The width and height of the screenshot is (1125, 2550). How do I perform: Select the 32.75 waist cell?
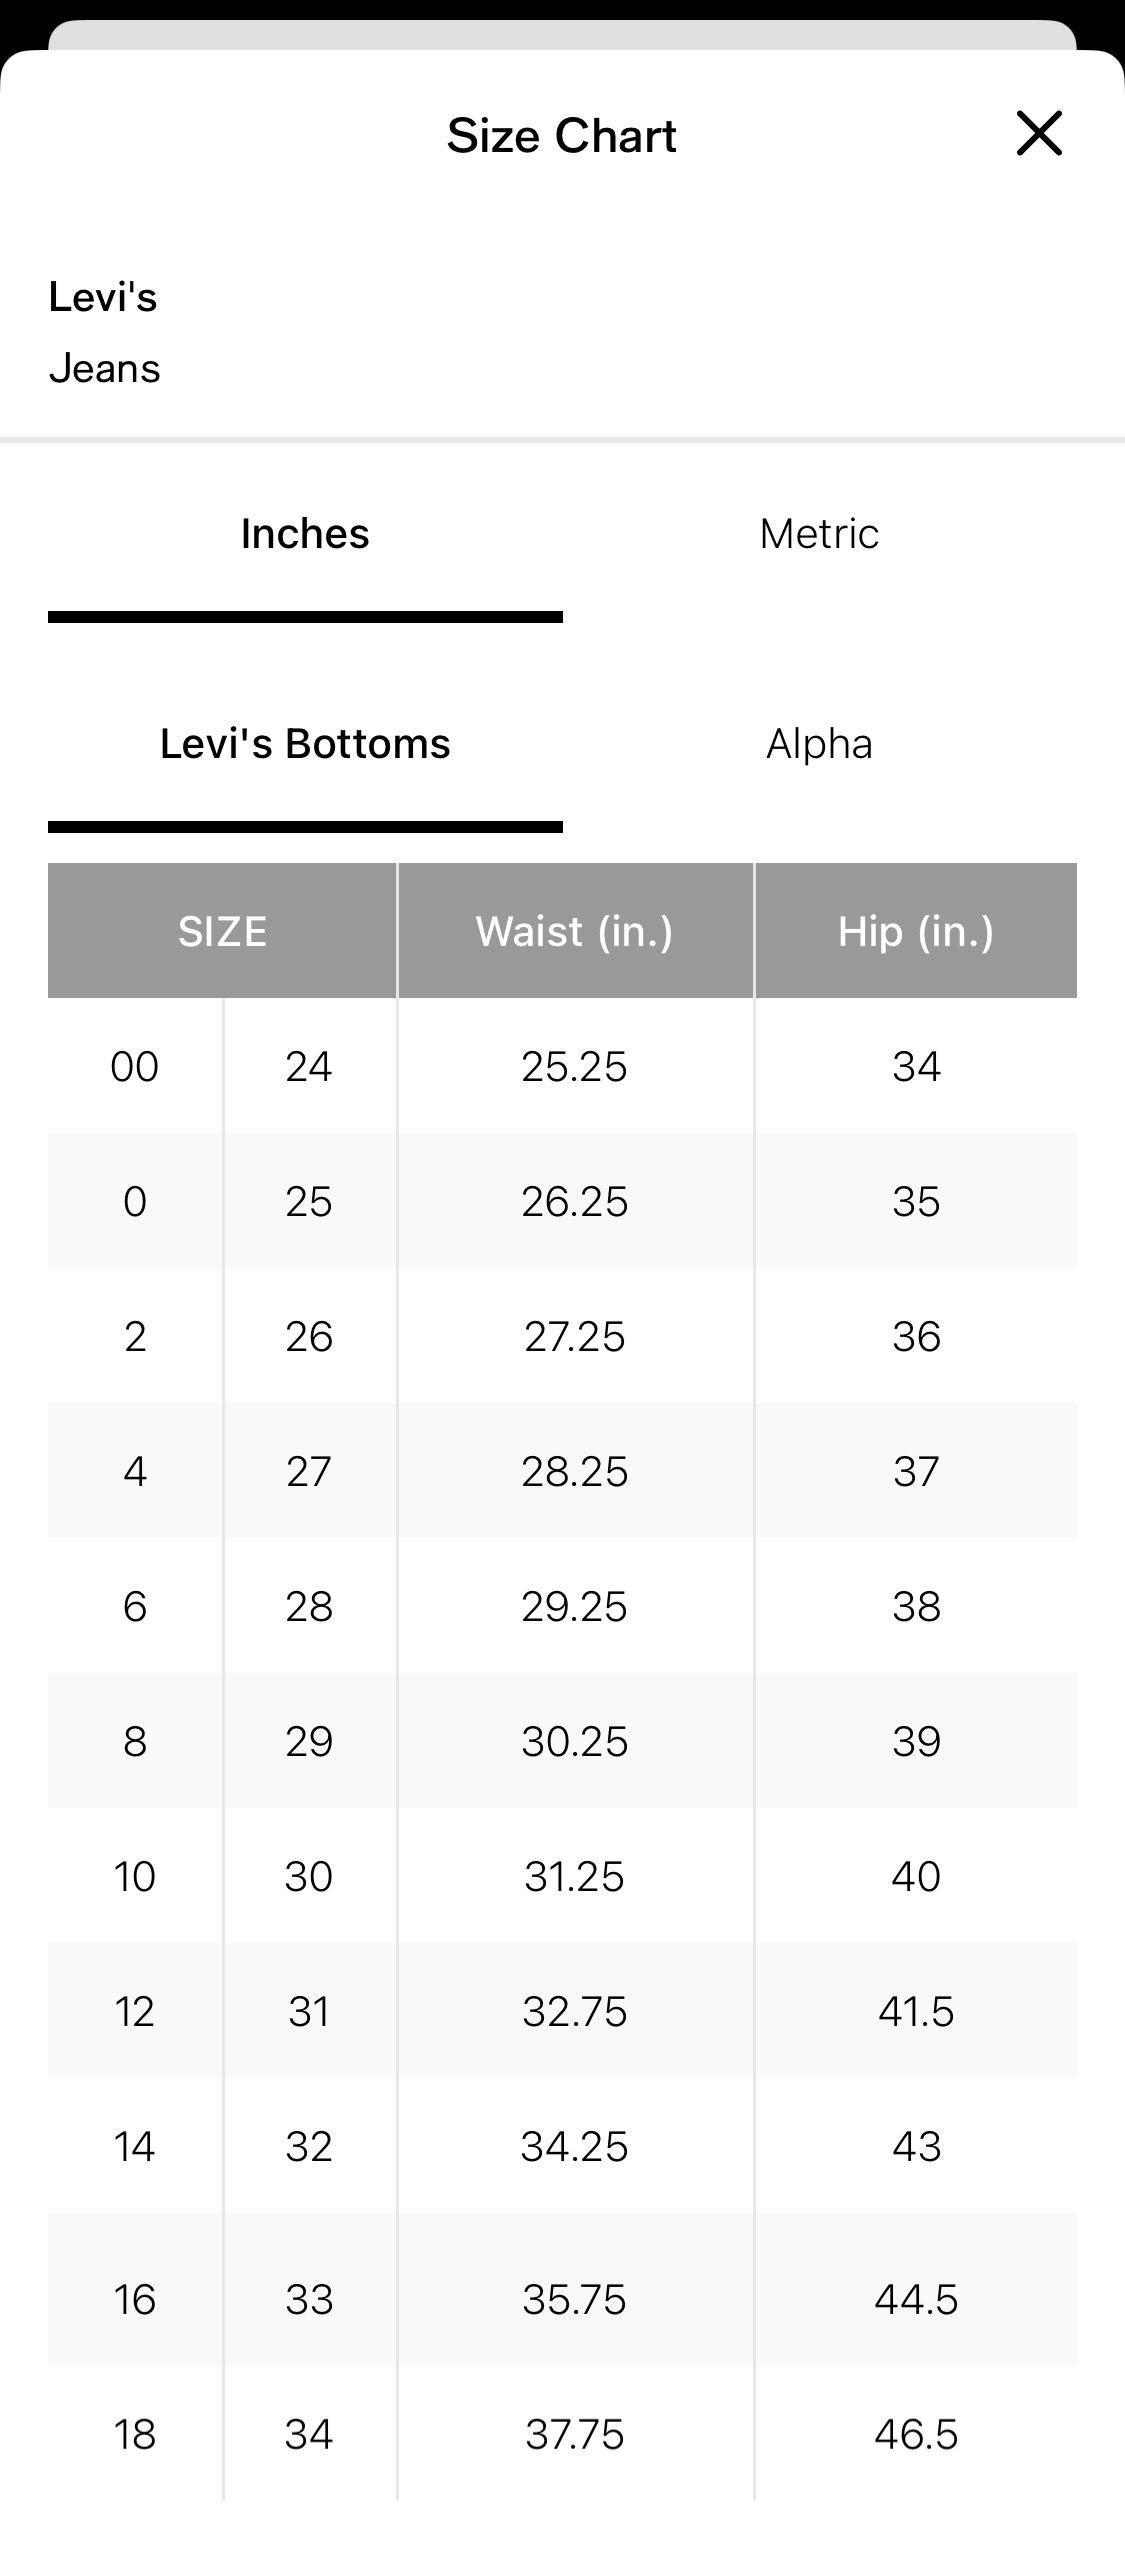pyautogui.click(x=575, y=2011)
